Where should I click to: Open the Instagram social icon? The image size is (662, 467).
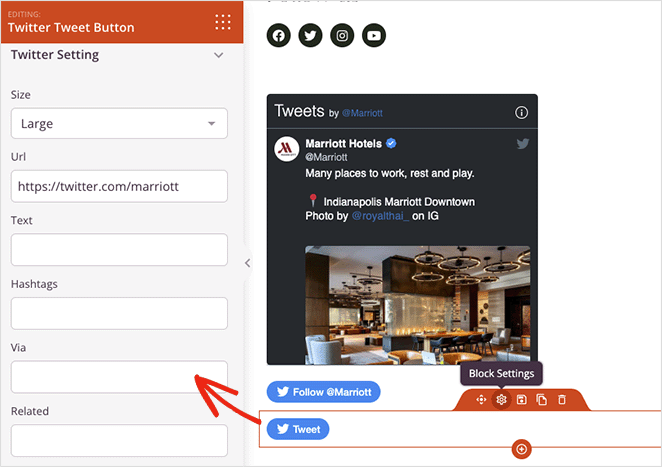(x=342, y=35)
